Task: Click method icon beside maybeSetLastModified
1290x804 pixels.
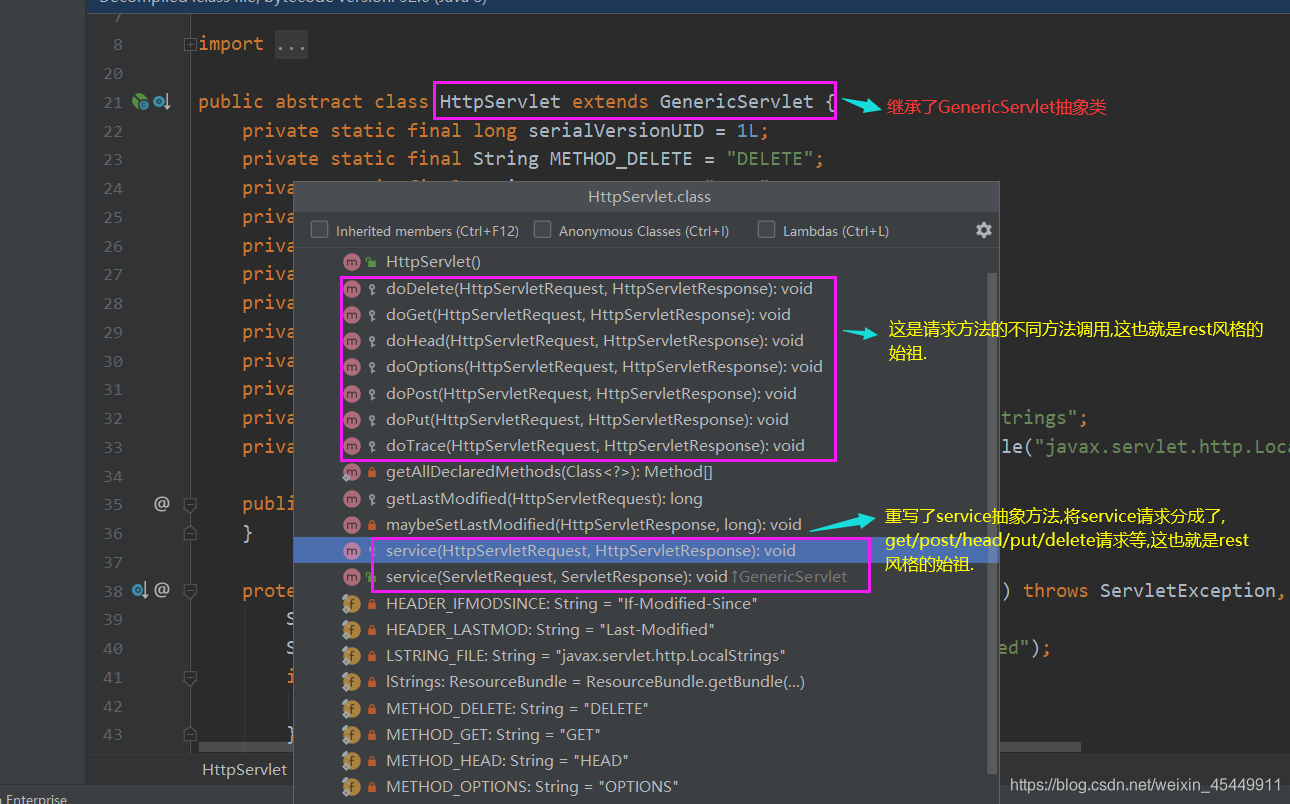Action: coord(351,524)
